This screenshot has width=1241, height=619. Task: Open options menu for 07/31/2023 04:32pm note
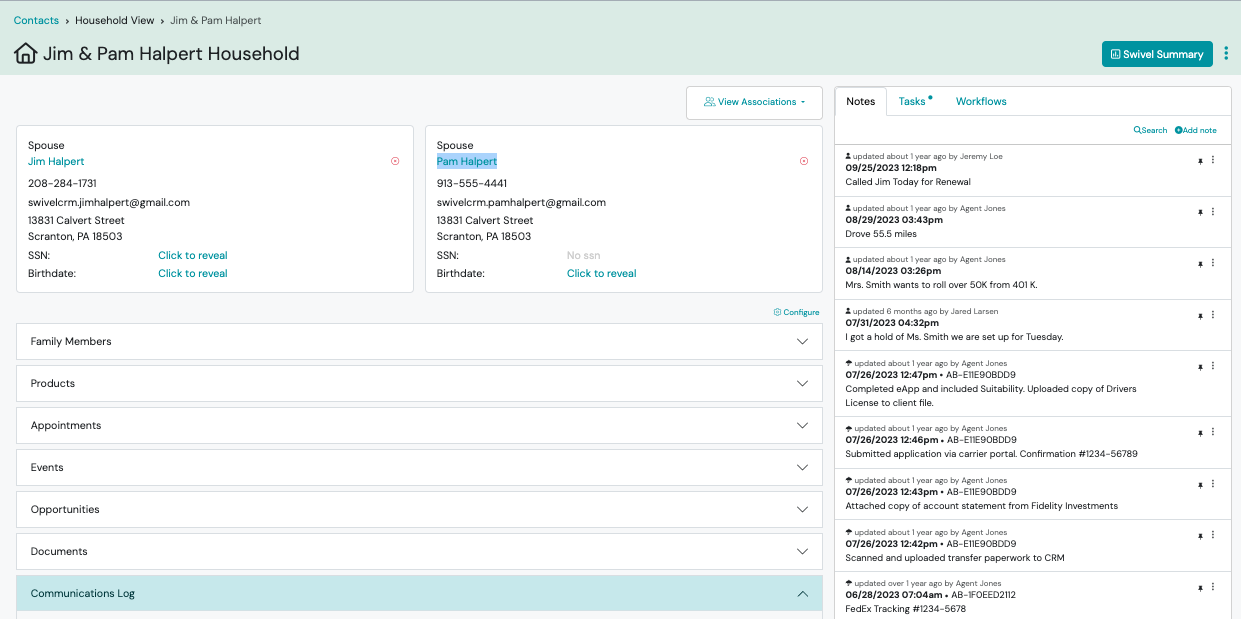[x=1213, y=315]
